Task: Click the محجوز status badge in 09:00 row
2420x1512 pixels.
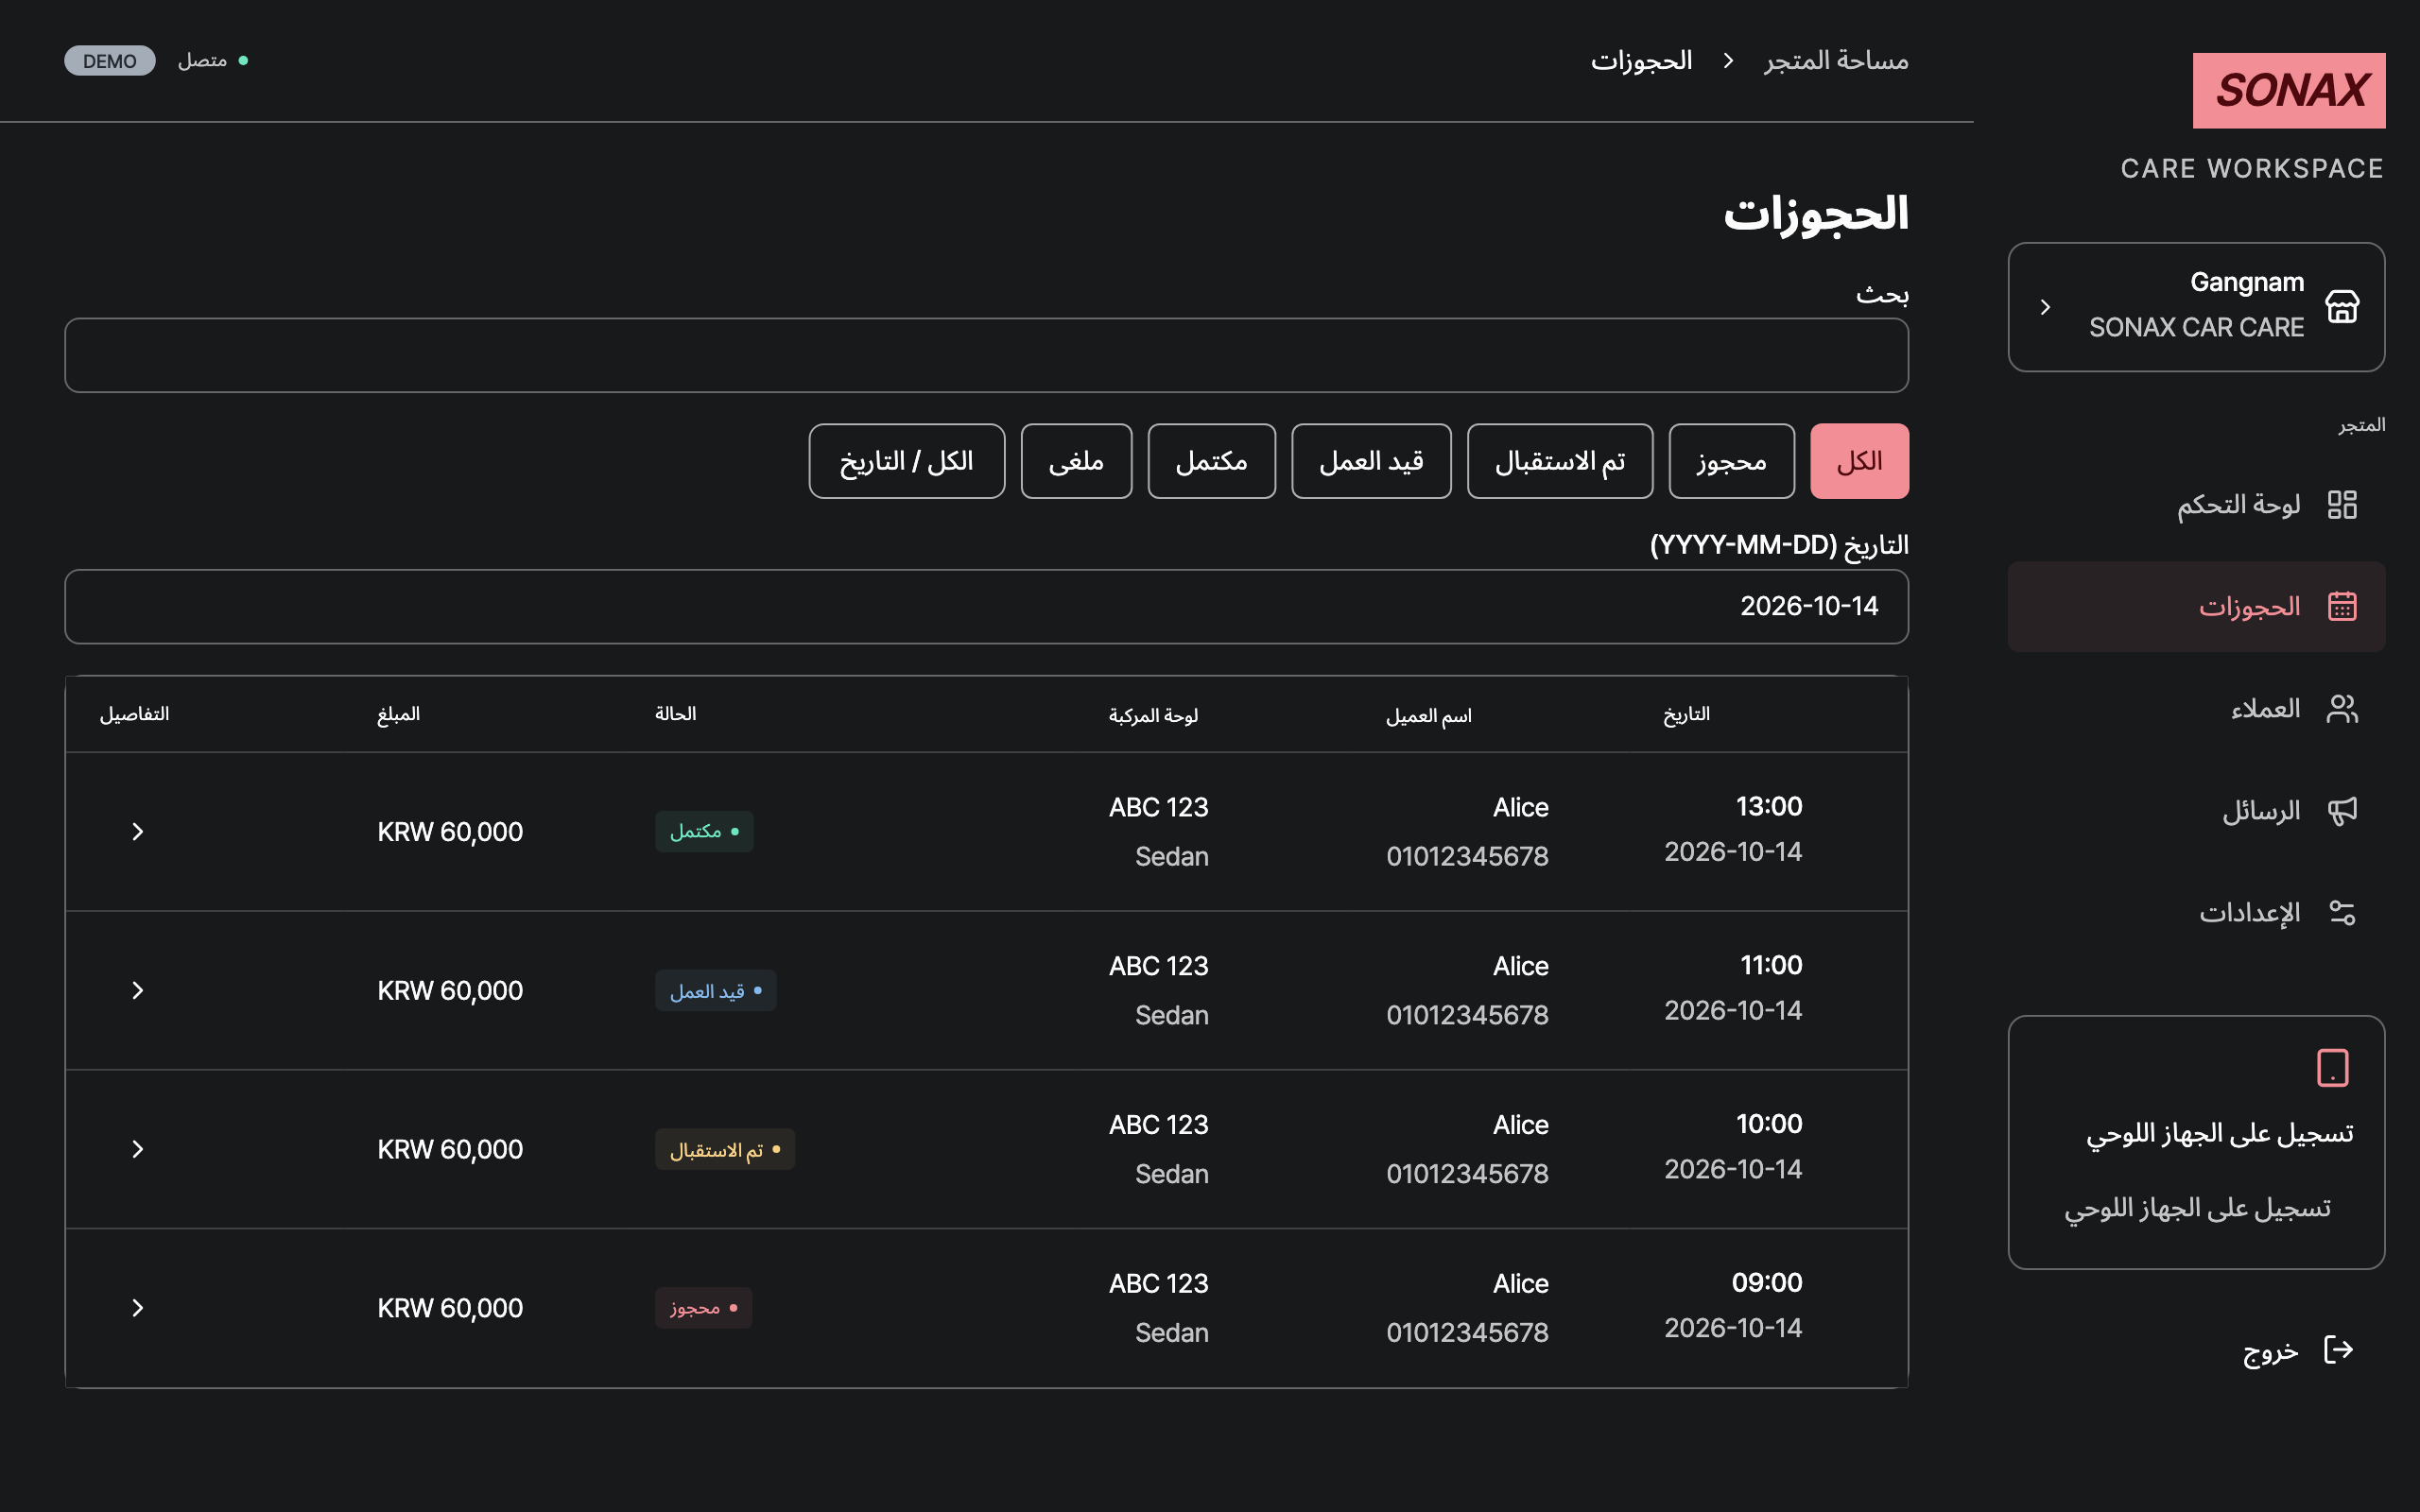Action: tap(703, 1308)
